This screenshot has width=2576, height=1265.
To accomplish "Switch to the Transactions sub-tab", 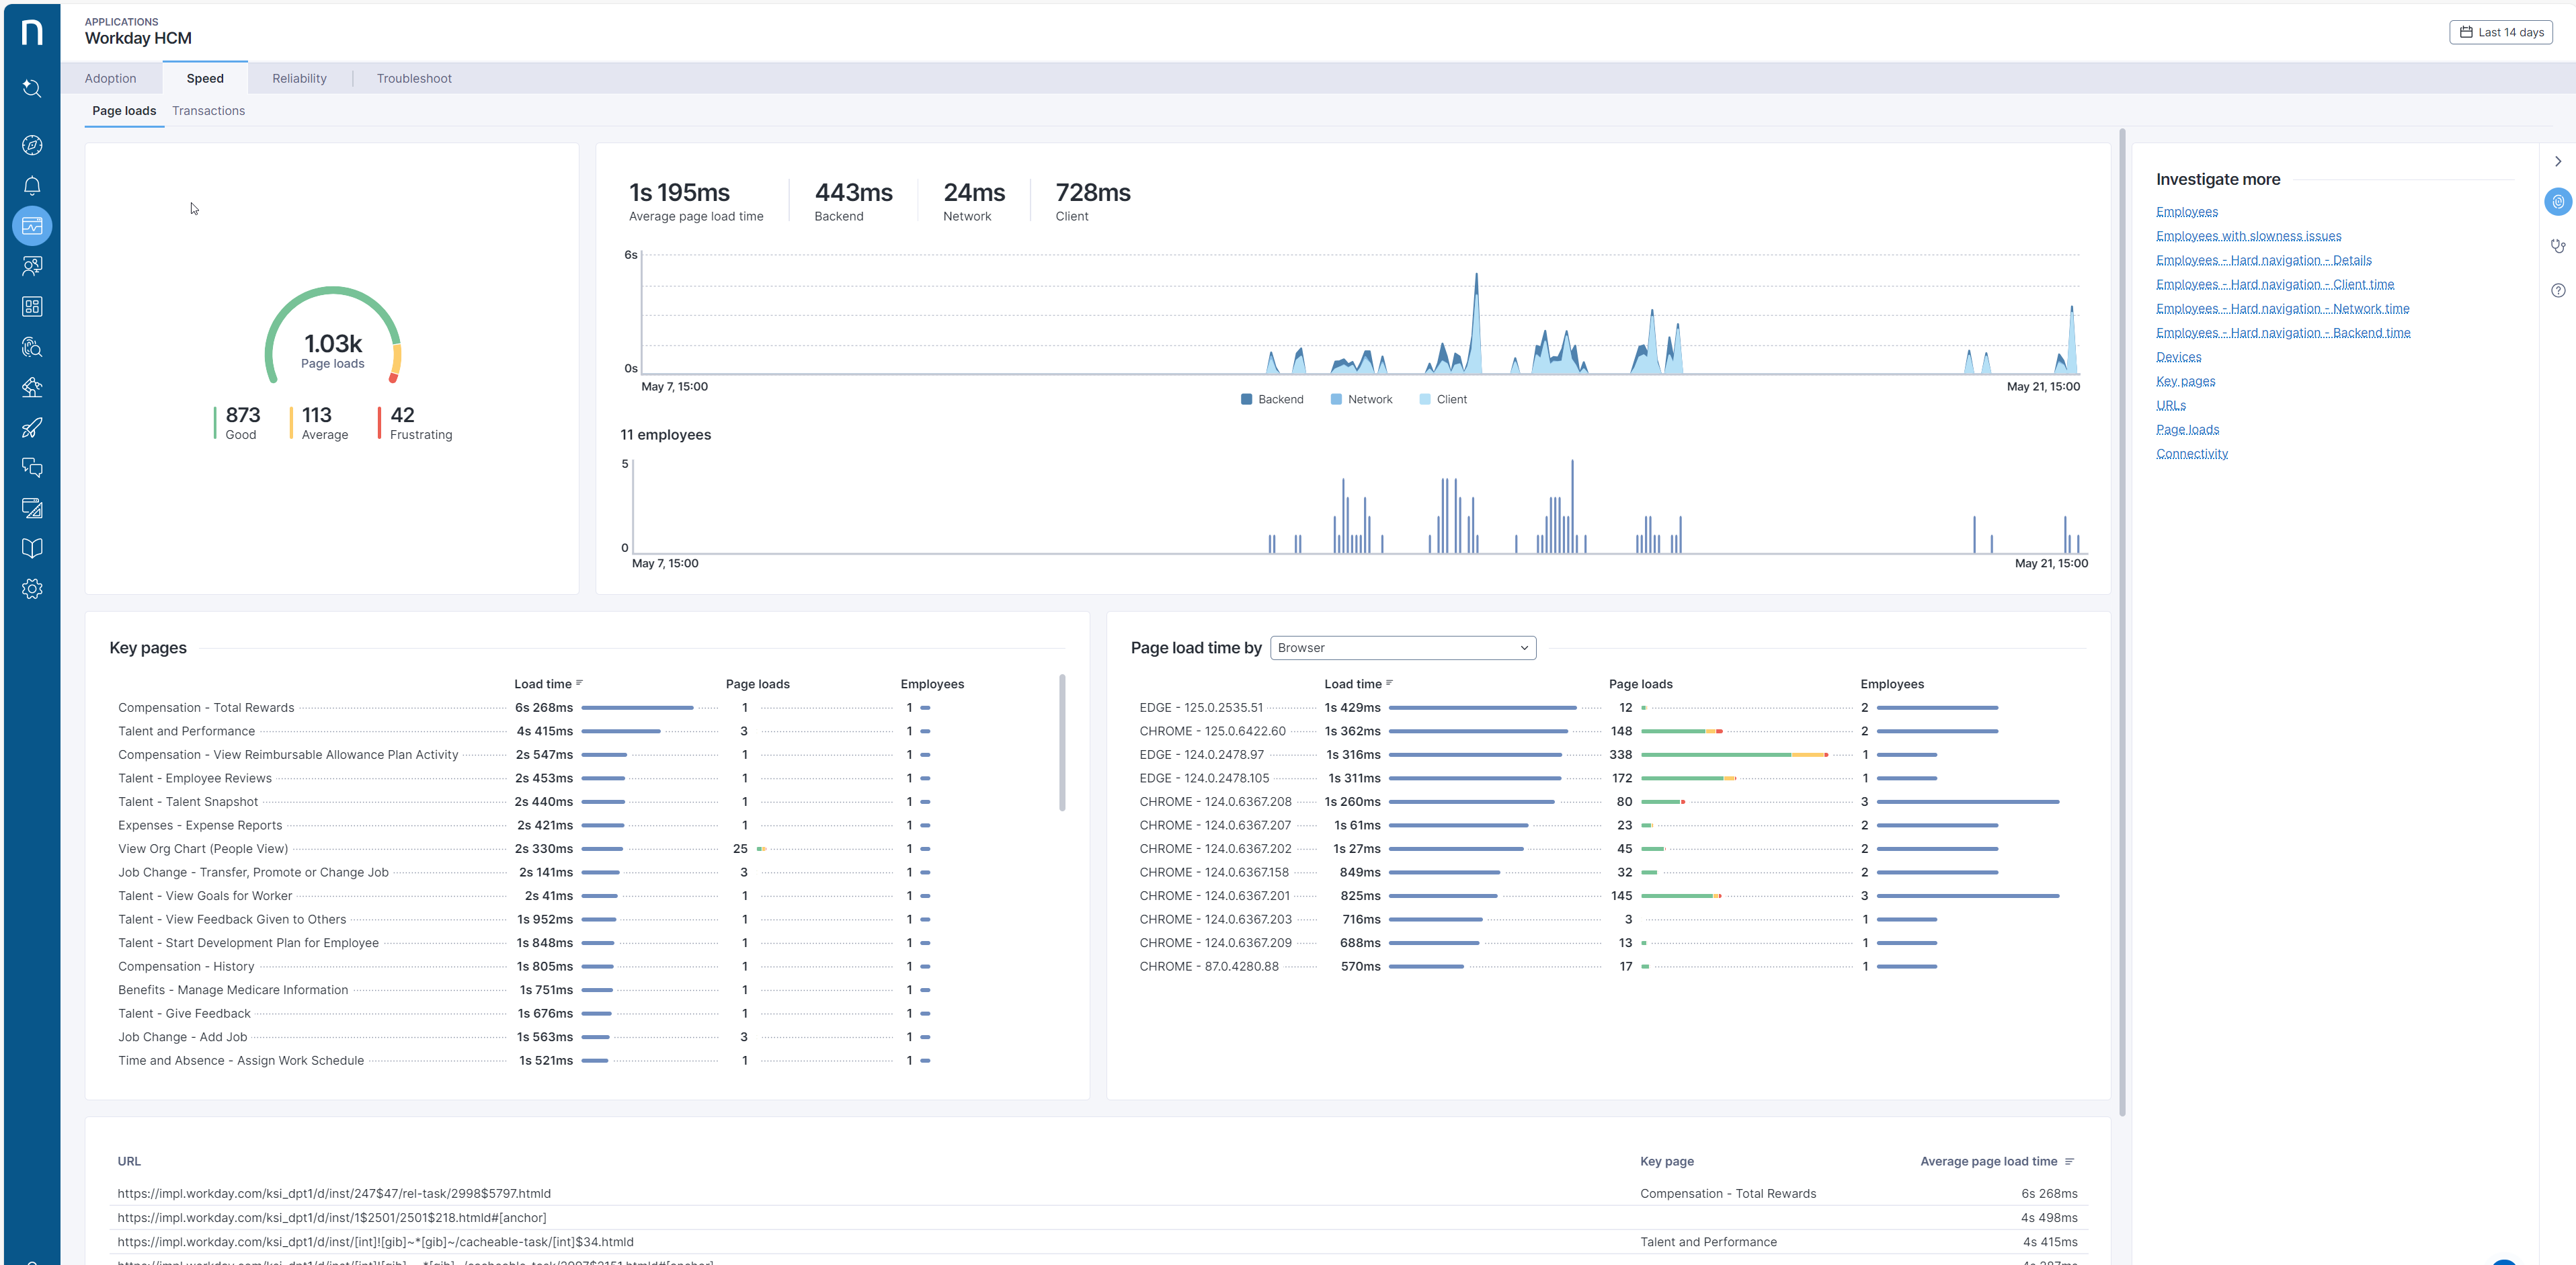I will 208,111.
